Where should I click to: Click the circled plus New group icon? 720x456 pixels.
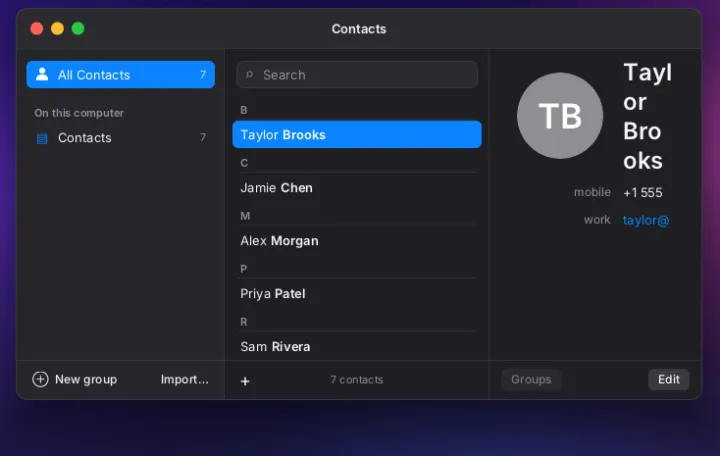click(x=40, y=379)
